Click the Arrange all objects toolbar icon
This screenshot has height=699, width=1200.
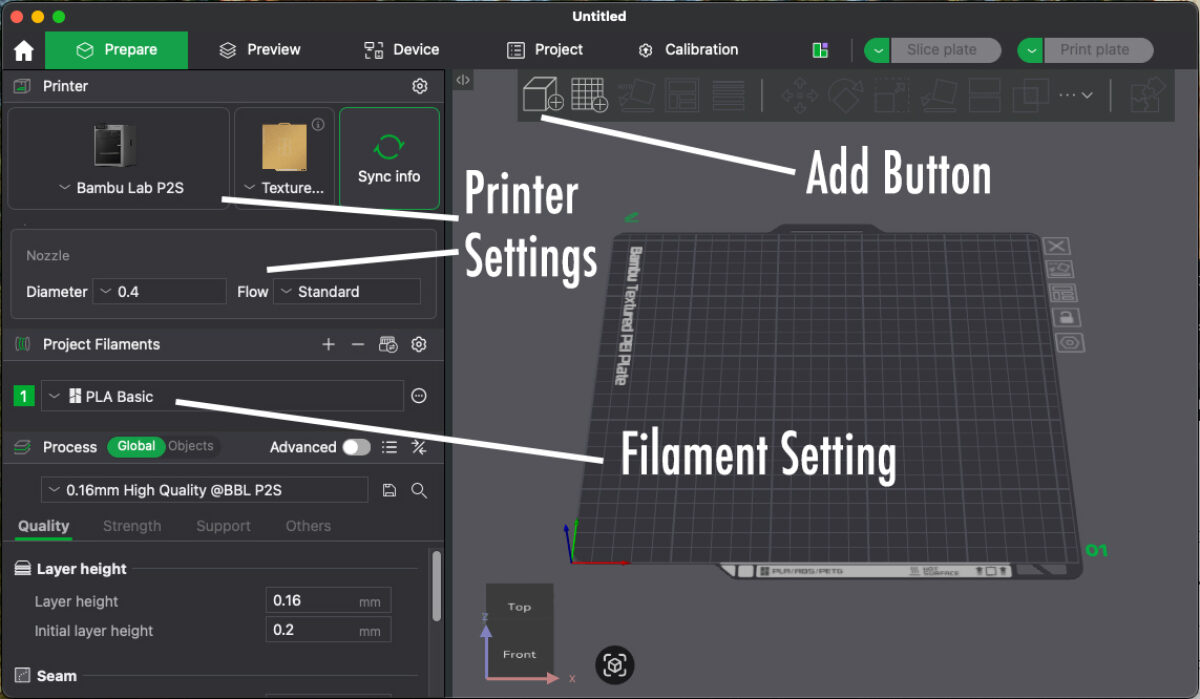tap(682, 95)
